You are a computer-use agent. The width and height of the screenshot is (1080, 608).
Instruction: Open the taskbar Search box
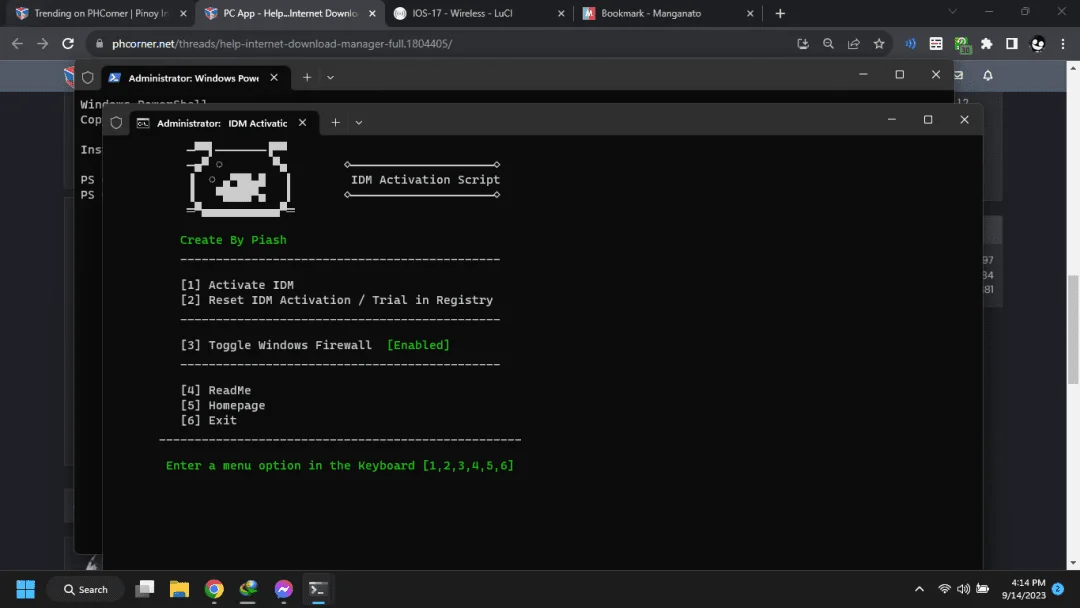tap(85, 589)
